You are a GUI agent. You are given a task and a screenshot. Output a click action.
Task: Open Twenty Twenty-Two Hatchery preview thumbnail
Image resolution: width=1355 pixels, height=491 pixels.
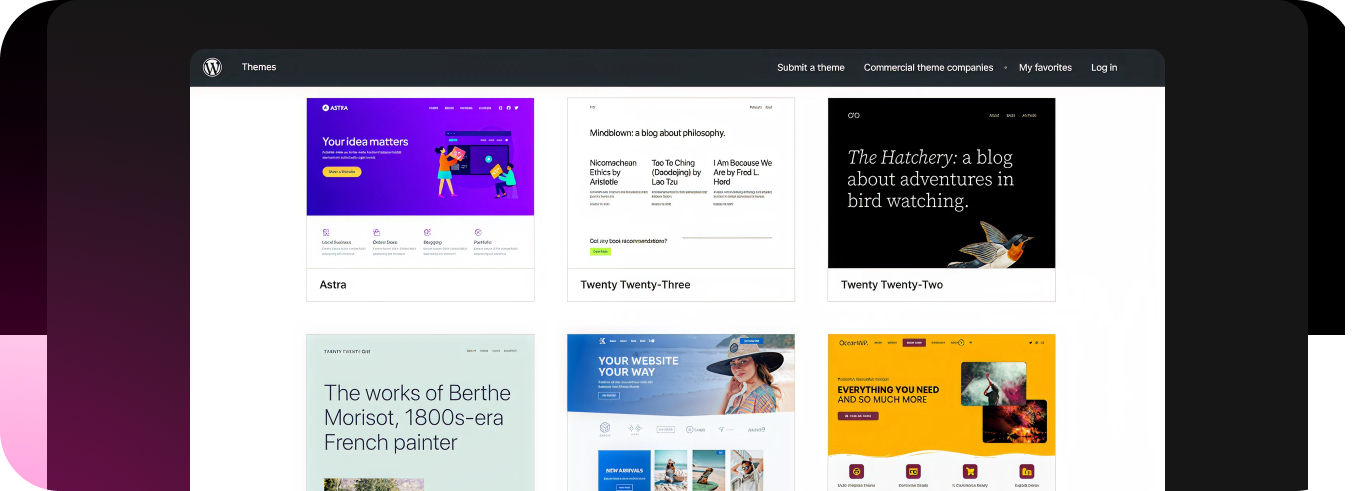pyautogui.click(x=942, y=183)
